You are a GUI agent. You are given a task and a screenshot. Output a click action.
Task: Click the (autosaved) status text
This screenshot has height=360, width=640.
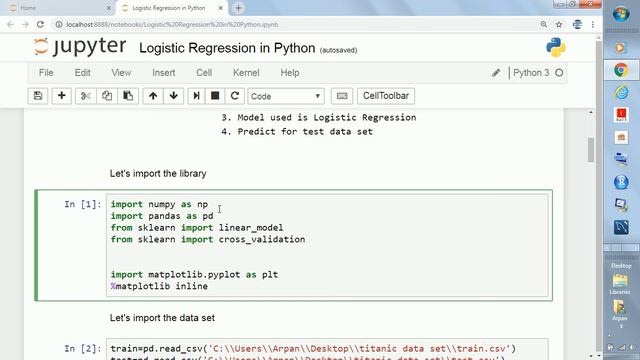[x=338, y=50]
